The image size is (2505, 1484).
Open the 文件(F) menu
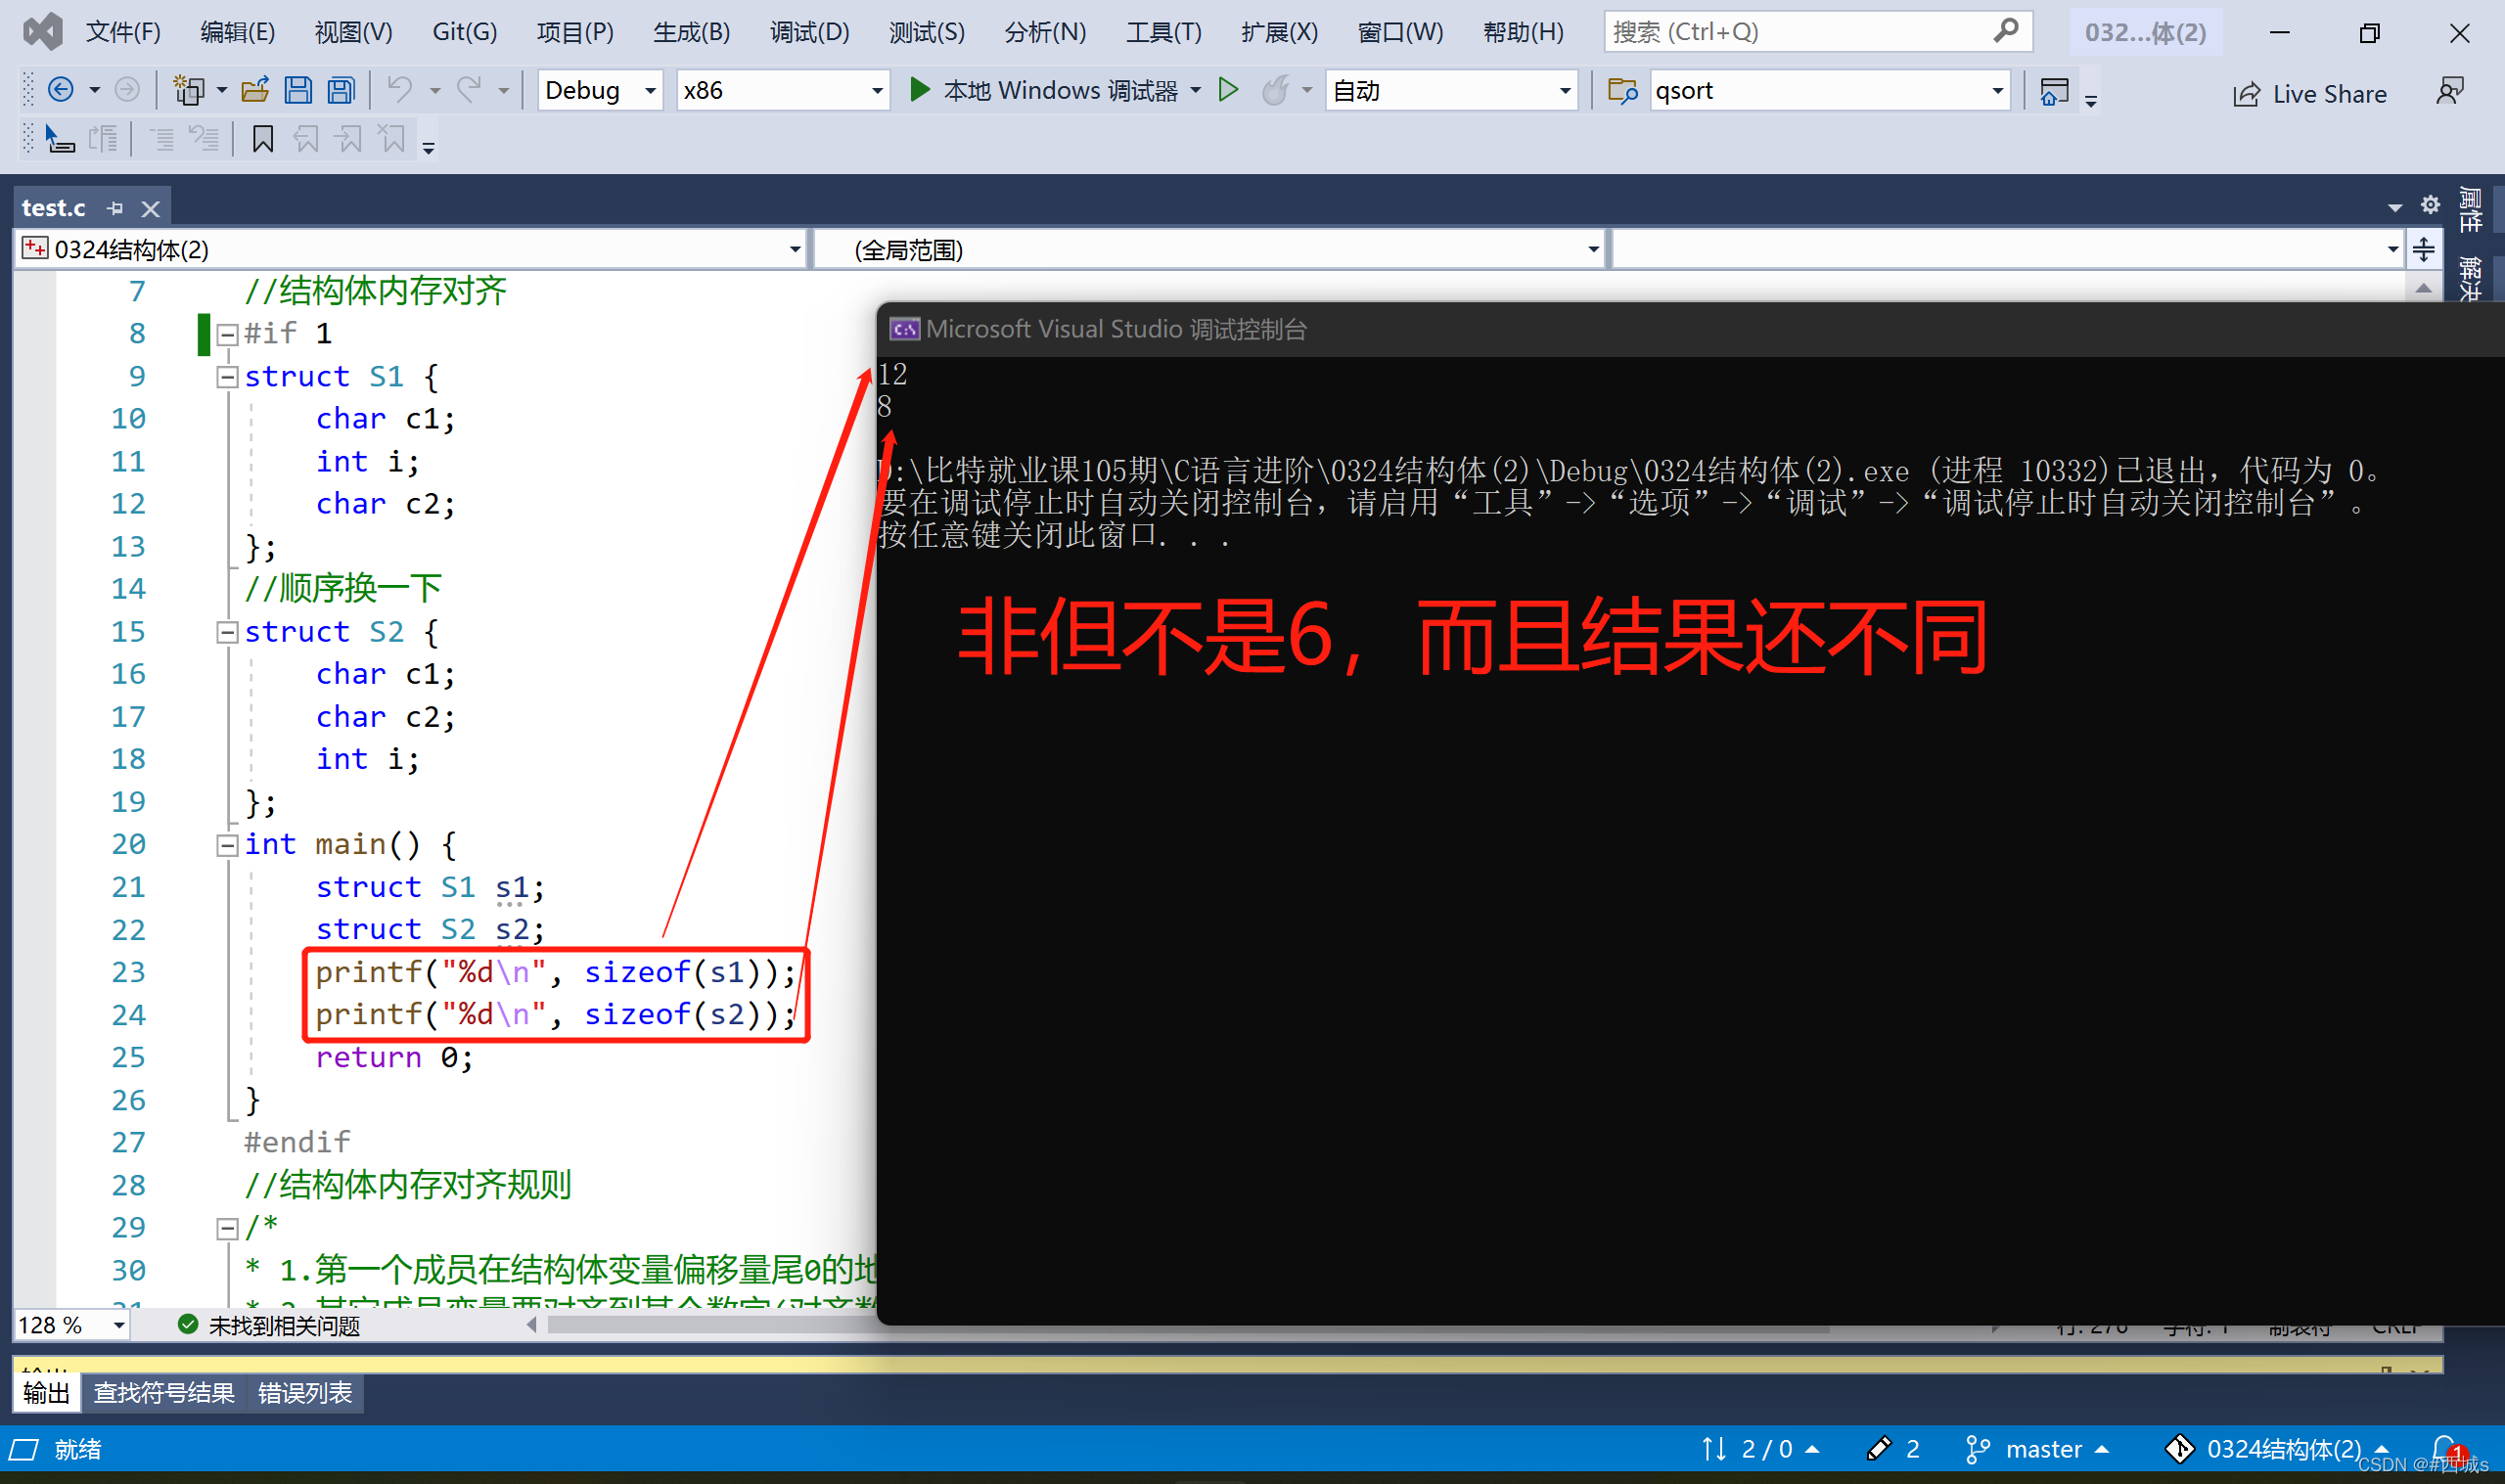[x=123, y=32]
